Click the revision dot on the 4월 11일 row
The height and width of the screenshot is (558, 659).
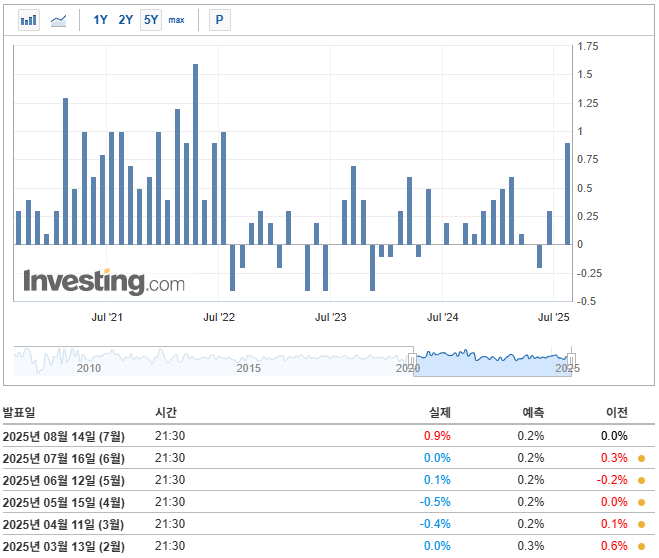(641, 524)
